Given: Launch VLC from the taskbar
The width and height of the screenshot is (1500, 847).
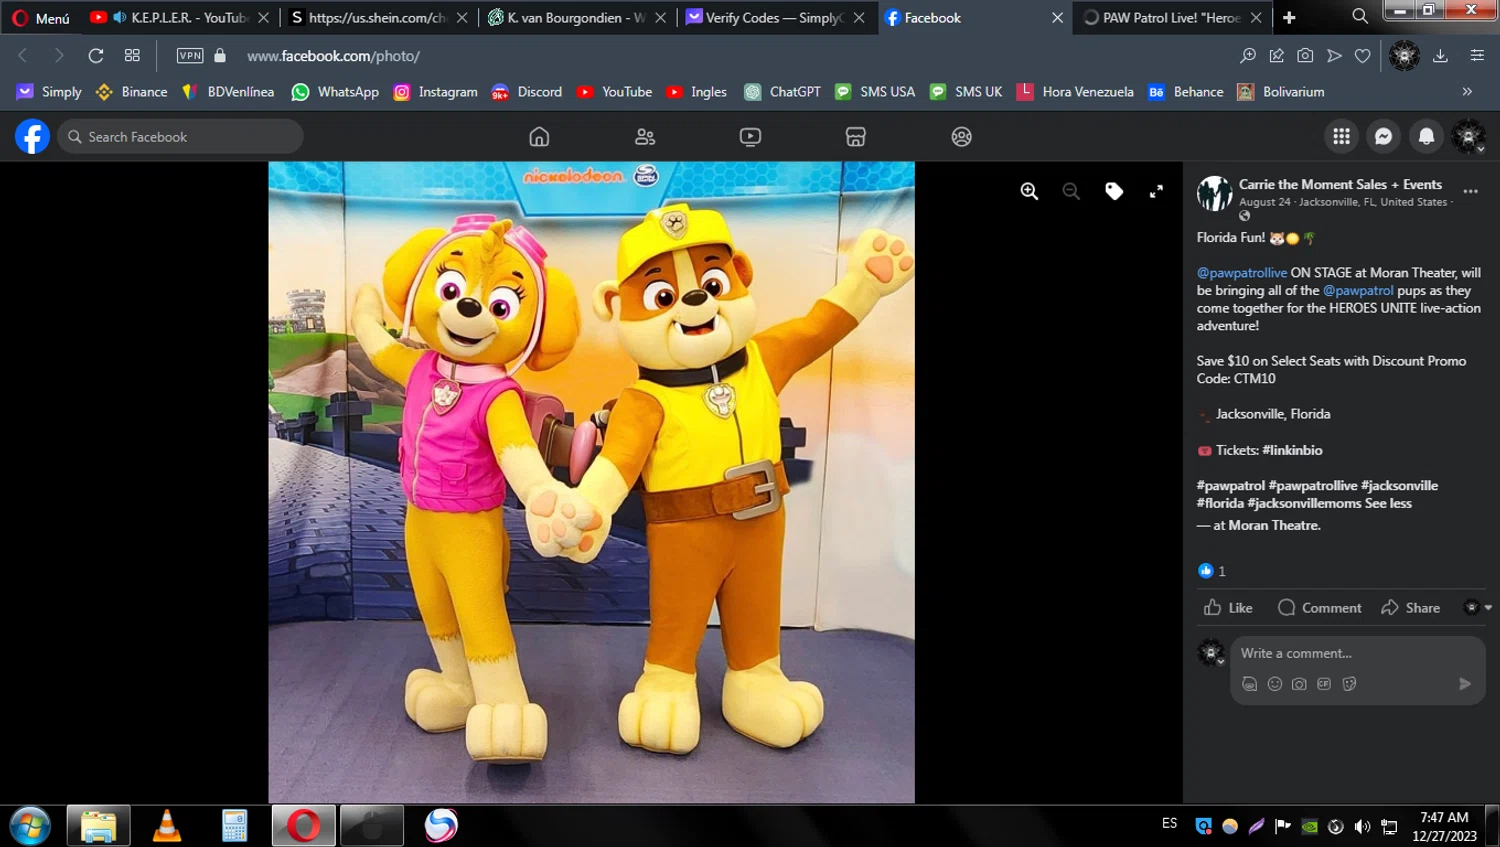Looking at the screenshot, I should click(167, 826).
